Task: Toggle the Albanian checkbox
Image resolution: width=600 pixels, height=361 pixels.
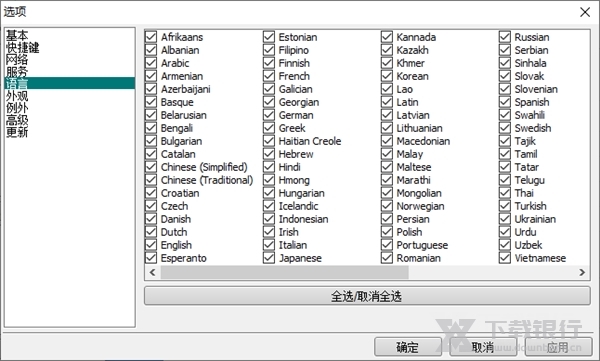Action: pyautogui.click(x=151, y=50)
